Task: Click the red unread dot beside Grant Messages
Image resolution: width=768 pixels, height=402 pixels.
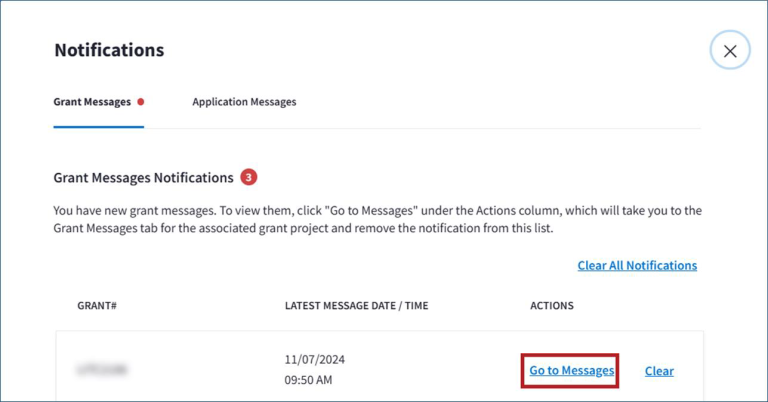Action: click(x=141, y=102)
